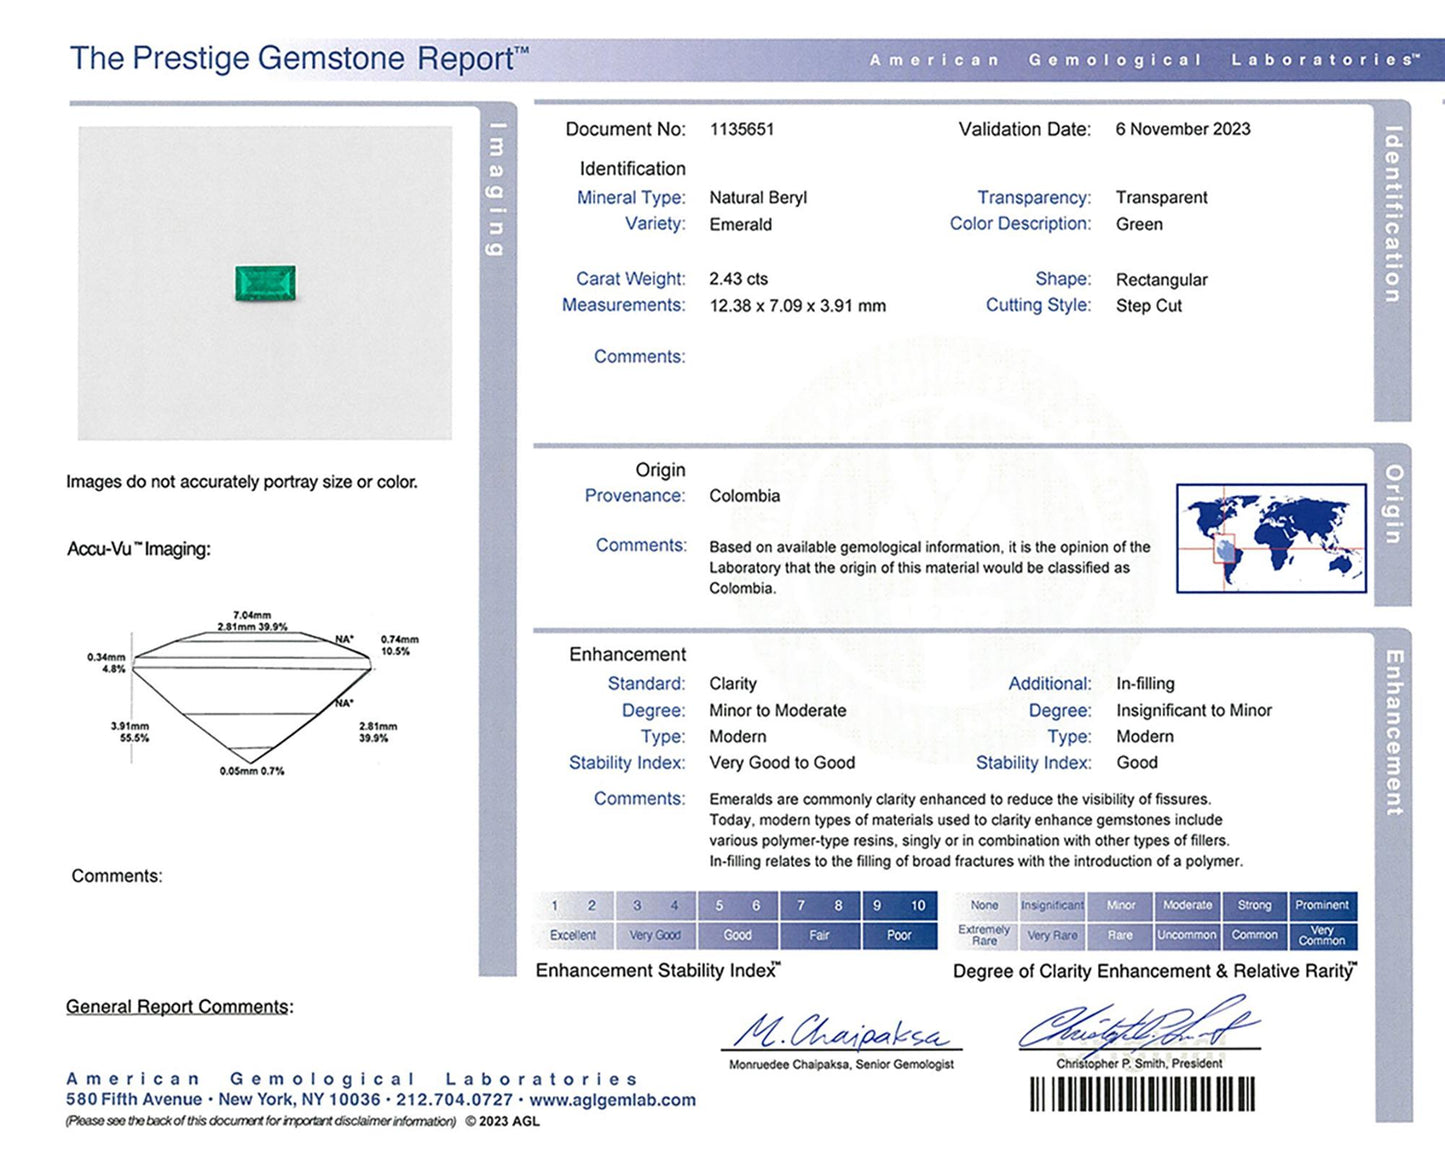Click the Excellent stability index cell
1445x1156 pixels.
(x=573, y=935)
